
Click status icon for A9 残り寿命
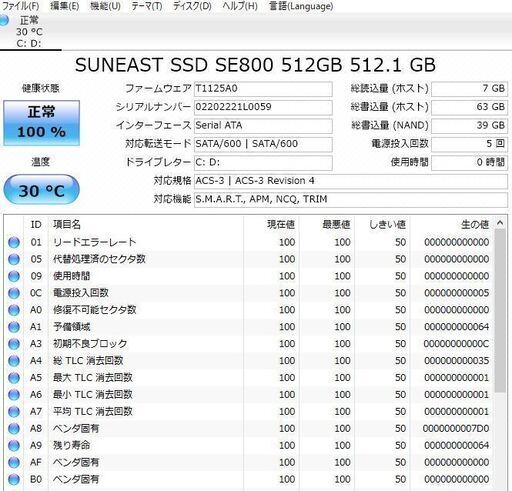pyautogui.click(x=14, y=445)
